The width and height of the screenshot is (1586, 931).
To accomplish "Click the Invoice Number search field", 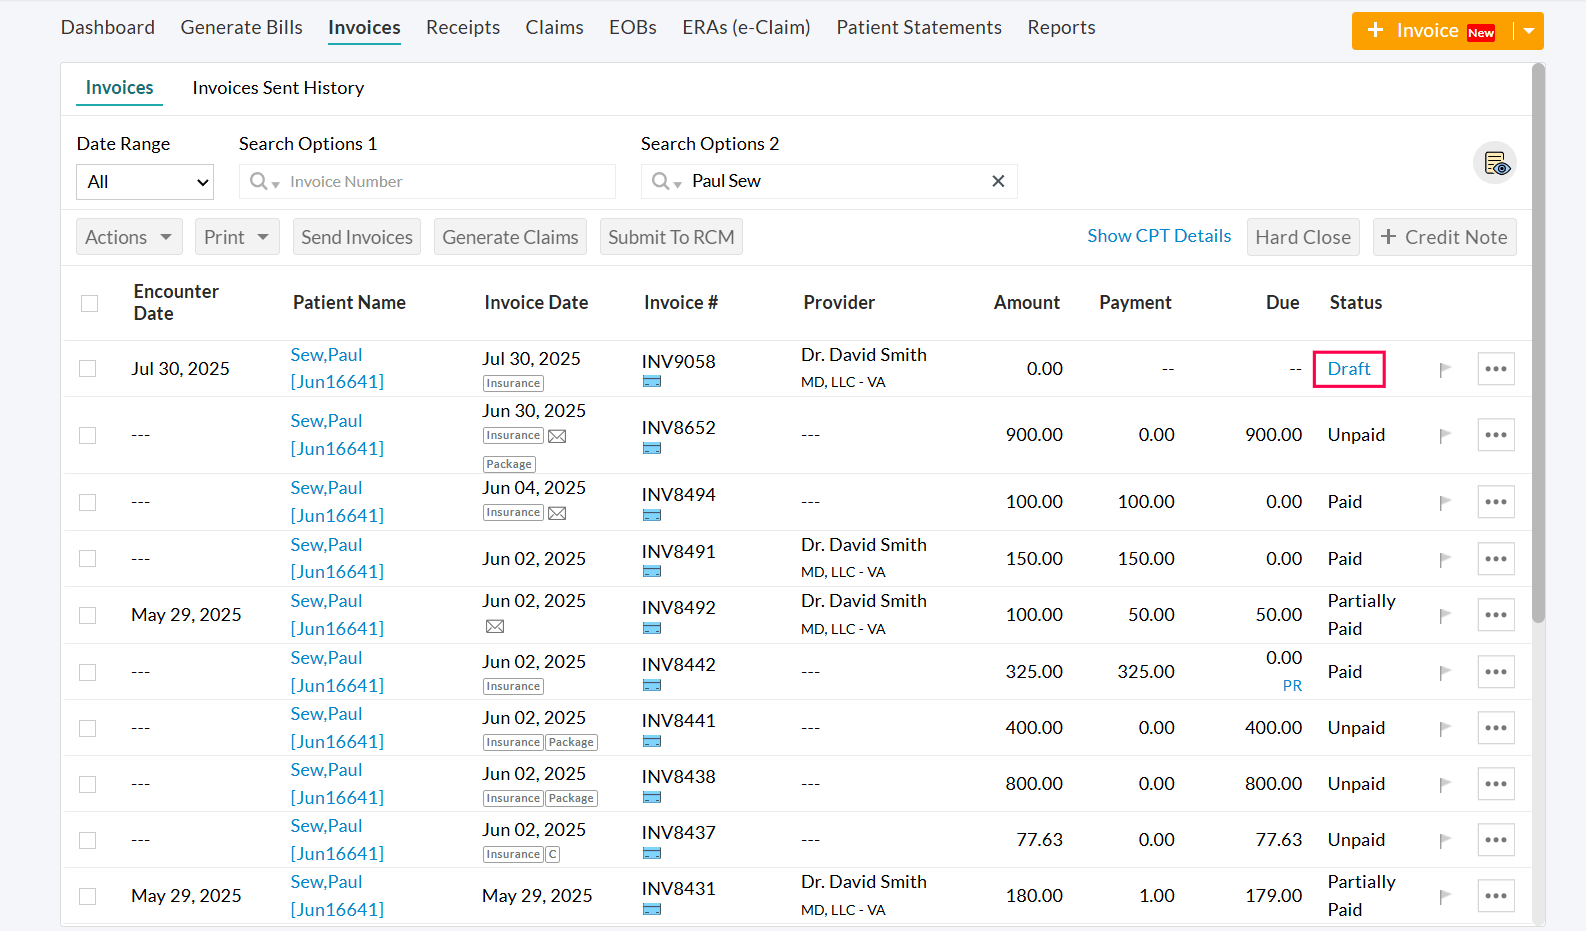I will click(x=440, y=182).
